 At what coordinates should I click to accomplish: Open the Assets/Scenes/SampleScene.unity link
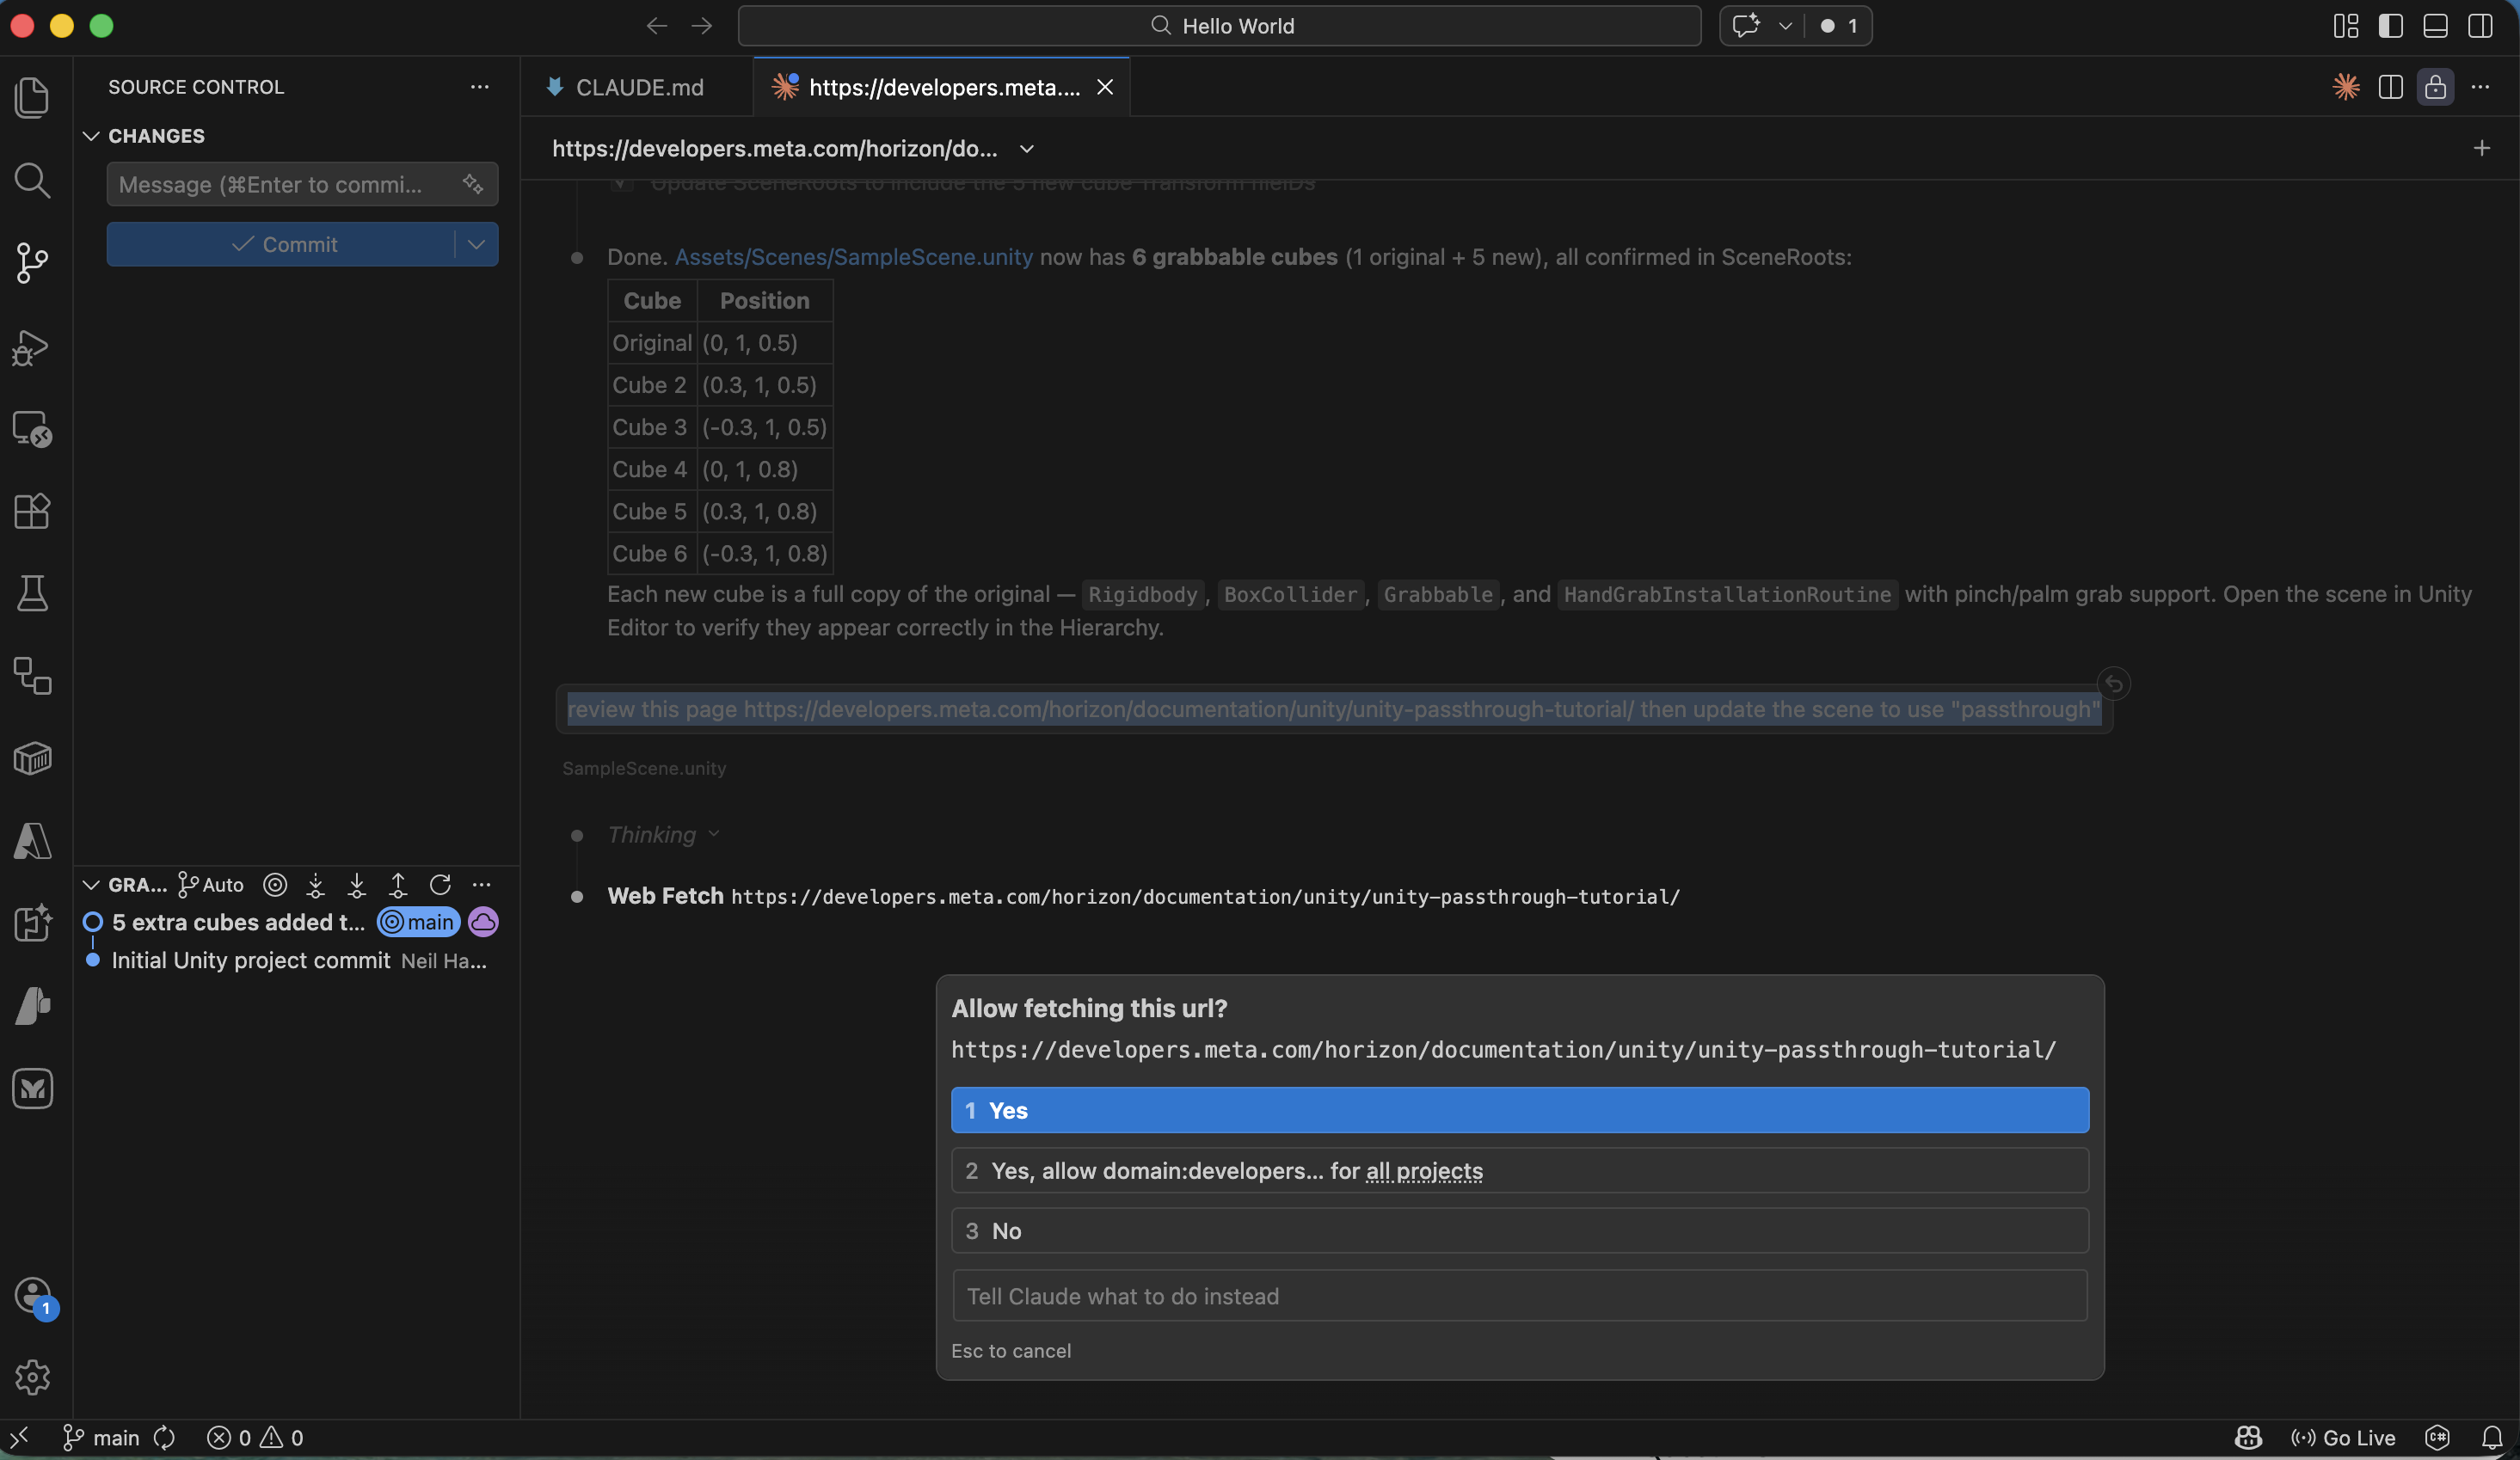(x=853, y=257)
